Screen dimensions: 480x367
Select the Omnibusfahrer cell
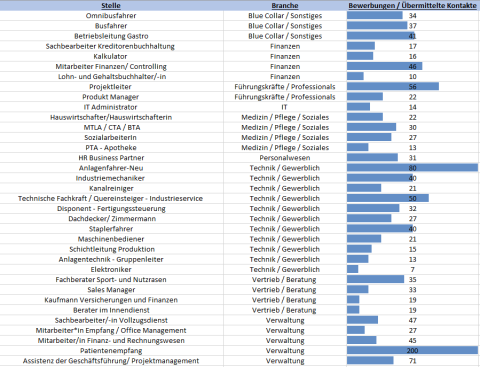(111, 16)
